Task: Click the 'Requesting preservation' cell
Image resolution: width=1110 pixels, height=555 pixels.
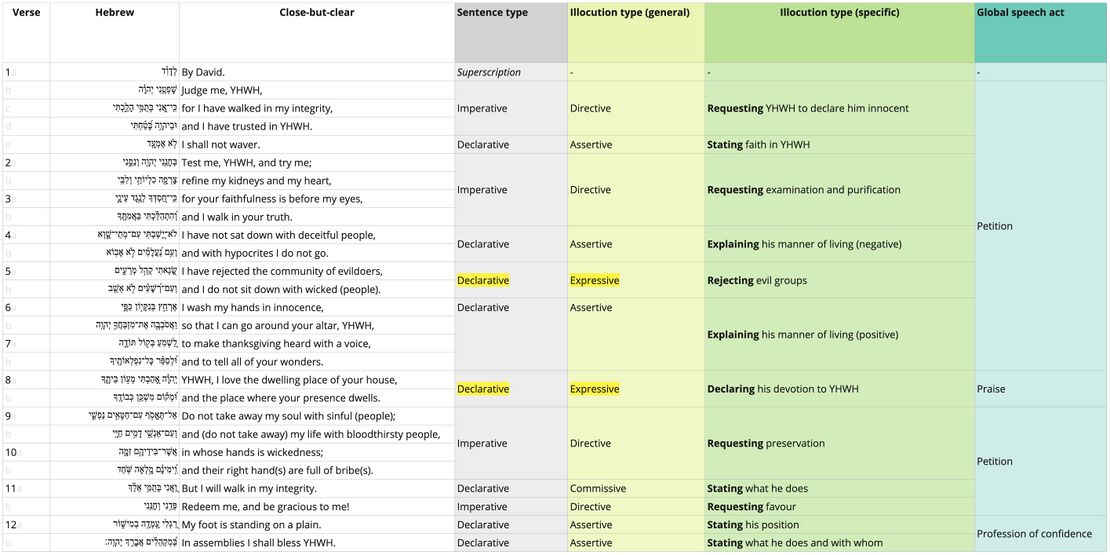Action: tap(766, 443)
